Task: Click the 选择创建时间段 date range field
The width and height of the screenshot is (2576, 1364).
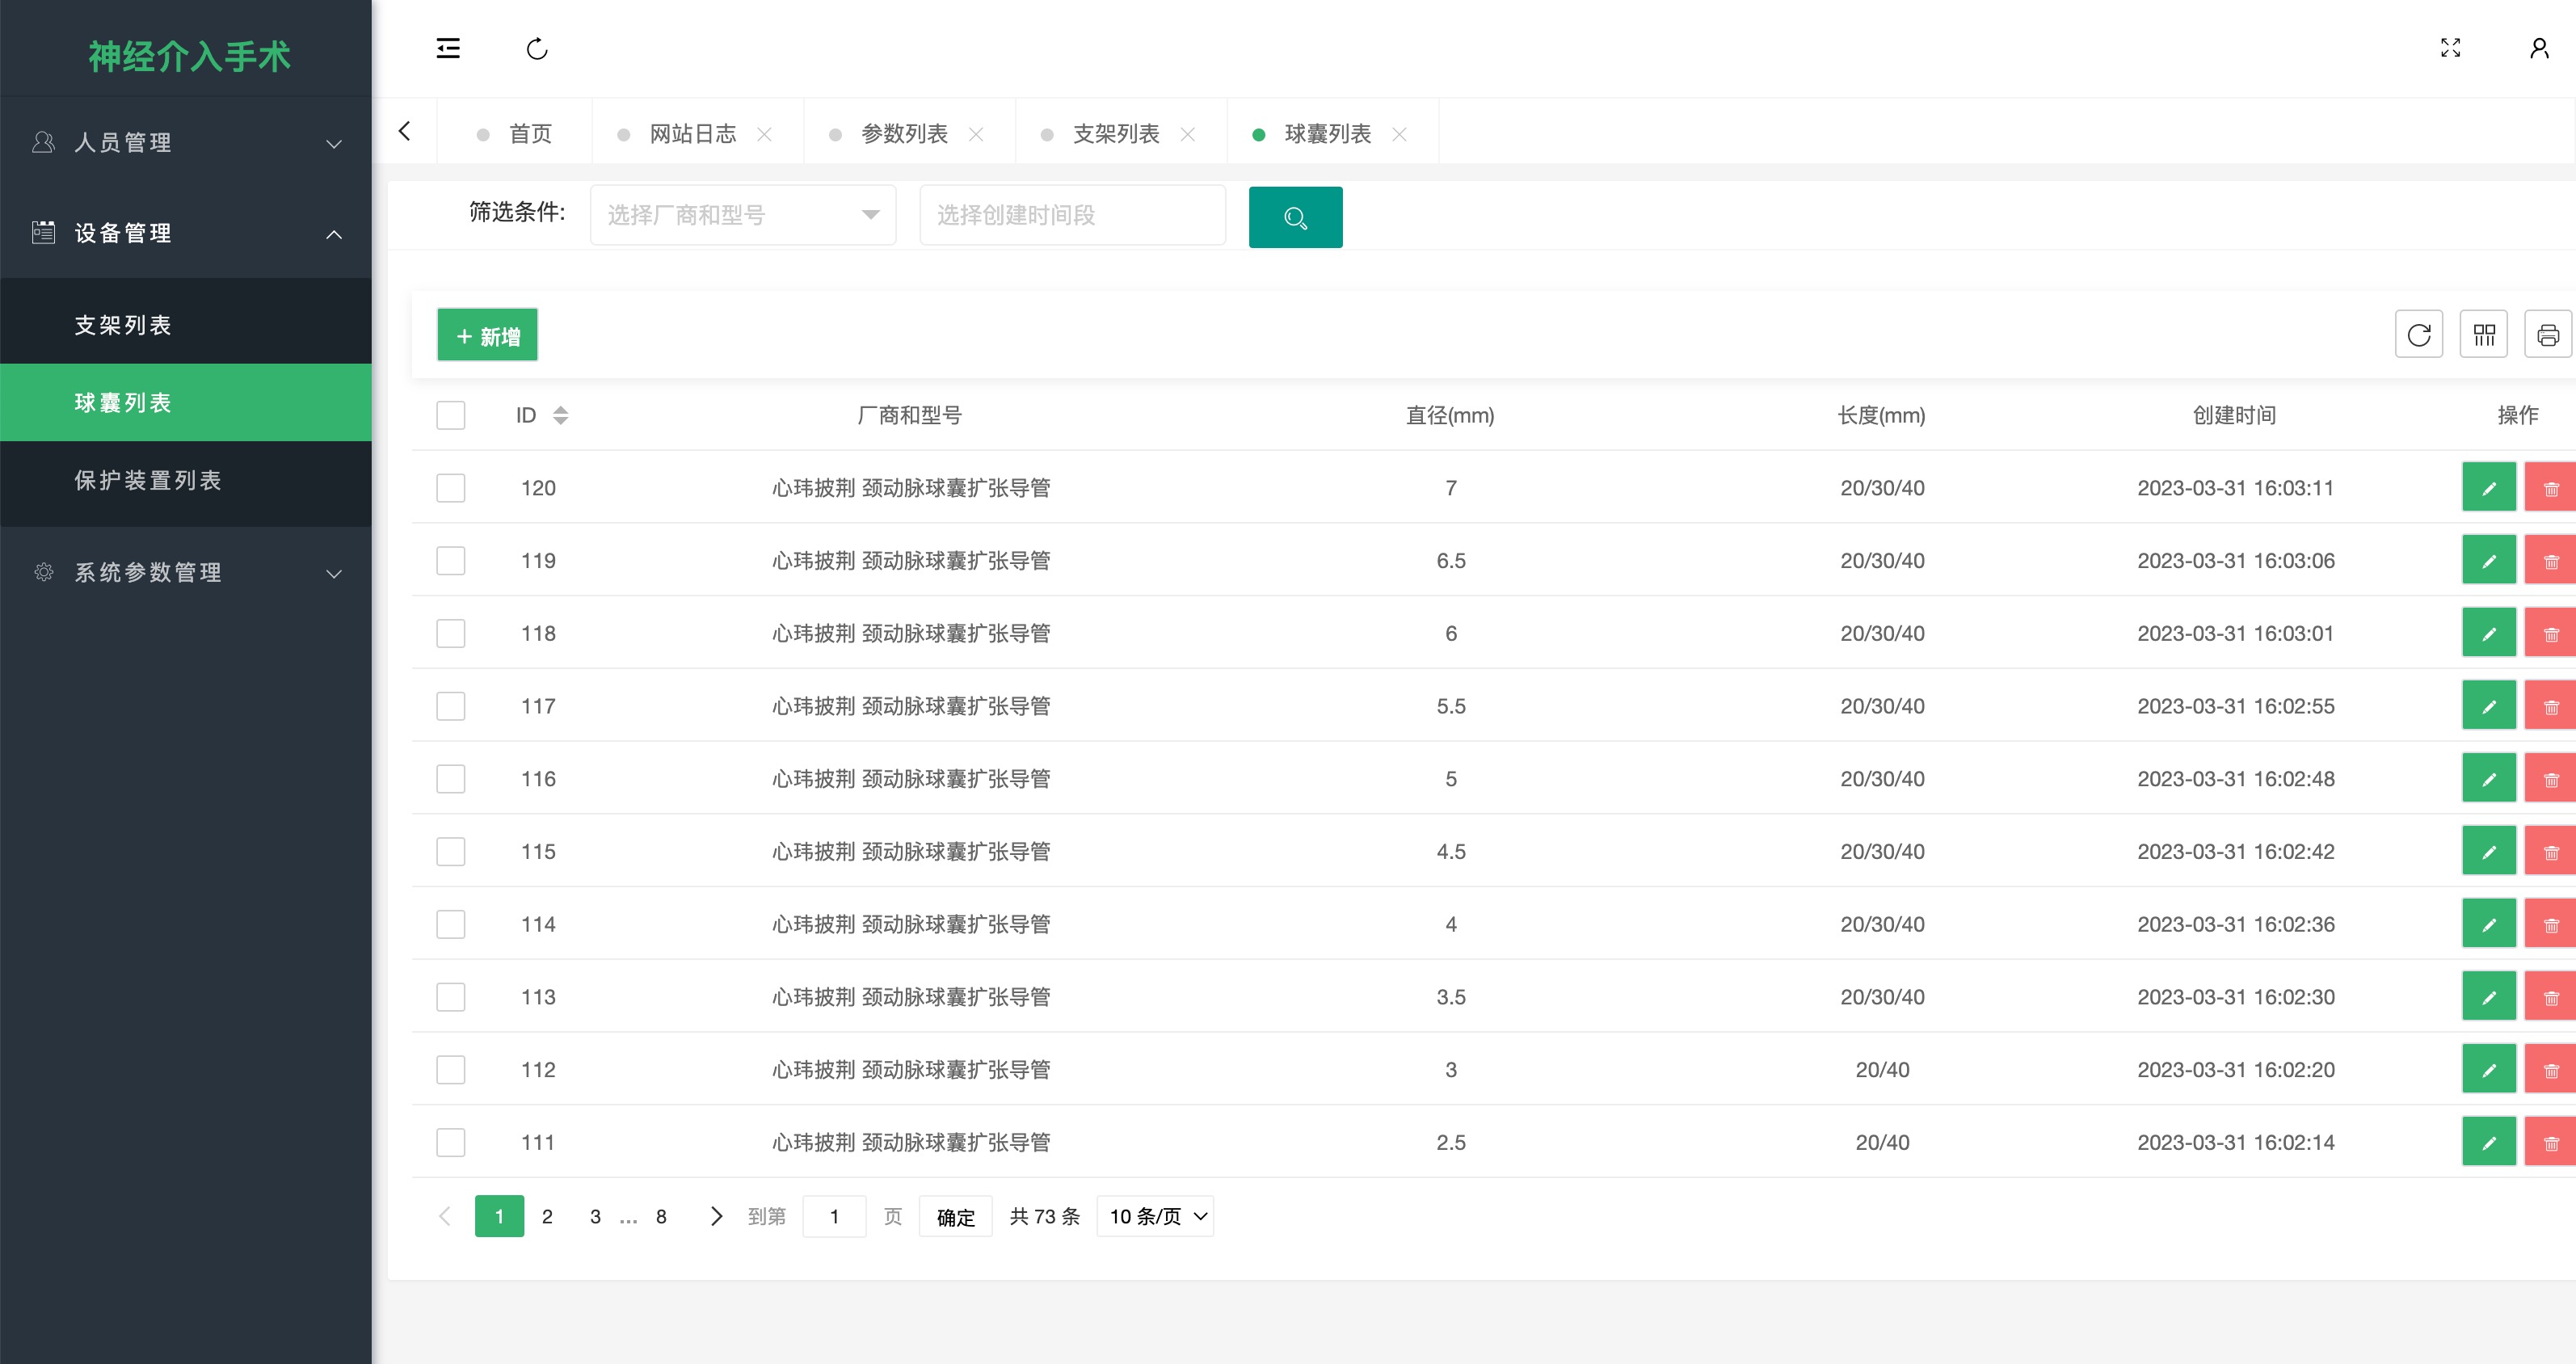Action: [x=1072, y=215]
